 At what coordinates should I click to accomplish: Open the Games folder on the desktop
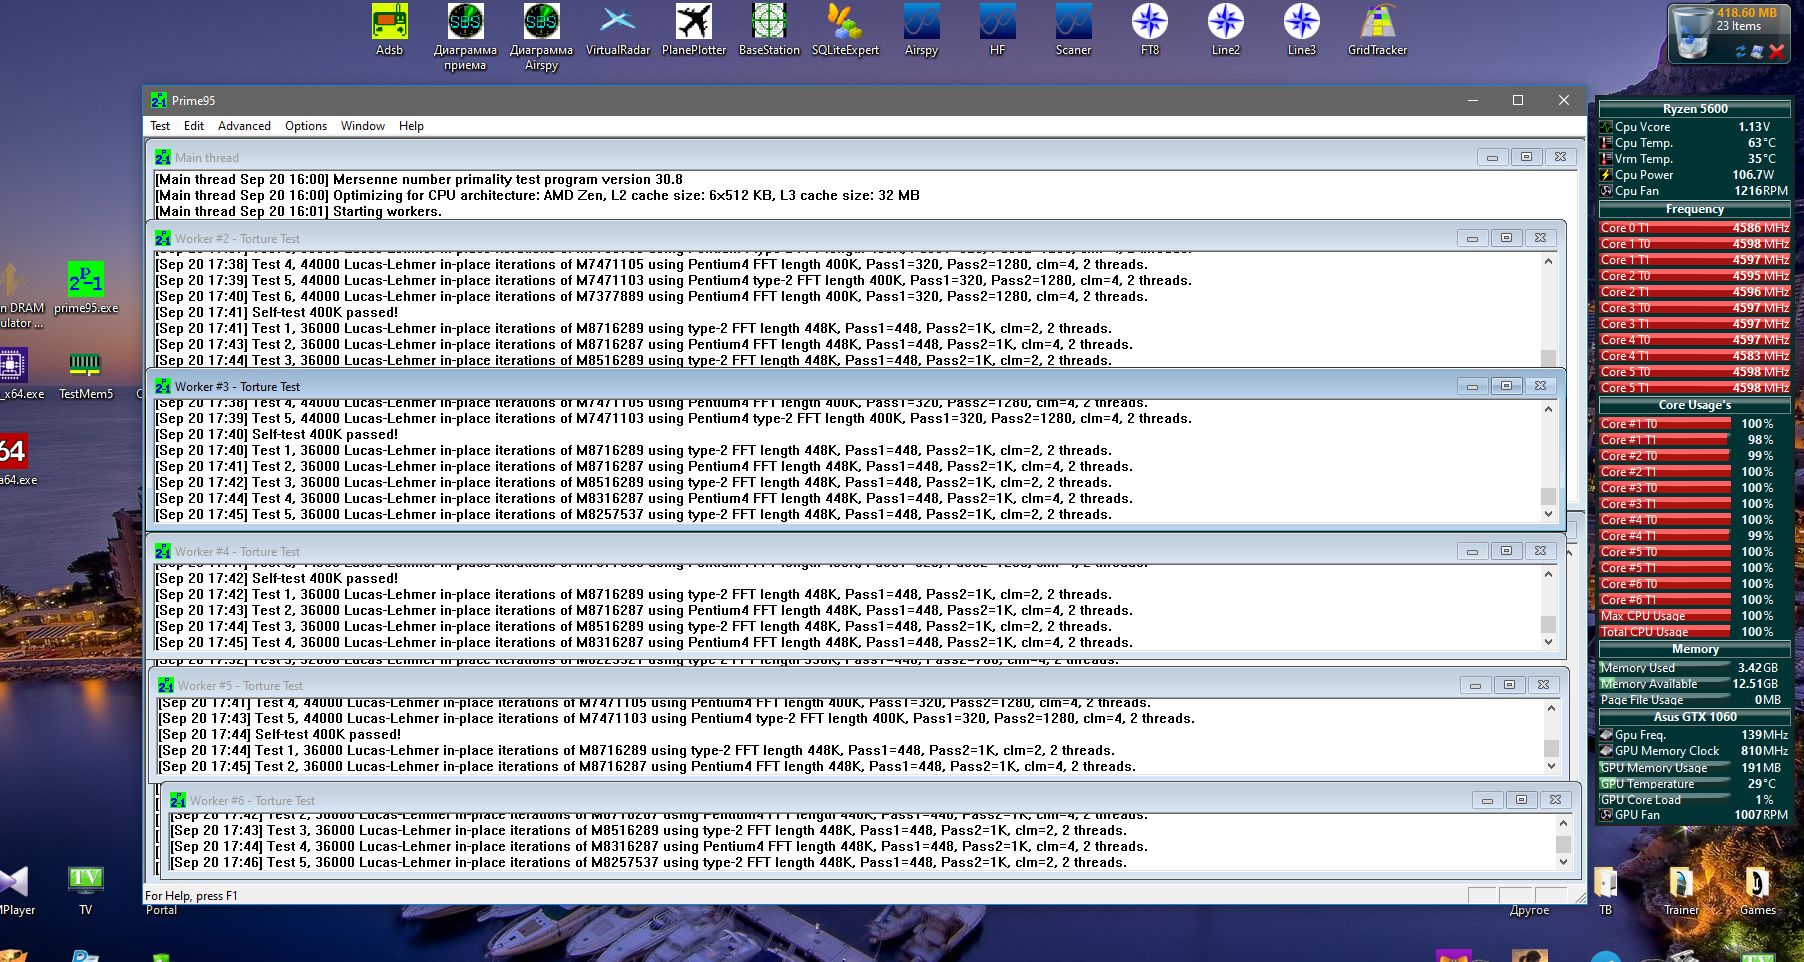(x=1757, y=884)
